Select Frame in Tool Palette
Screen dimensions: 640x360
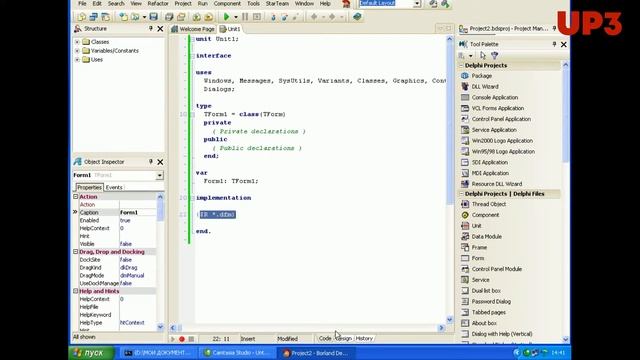point(479,247)
